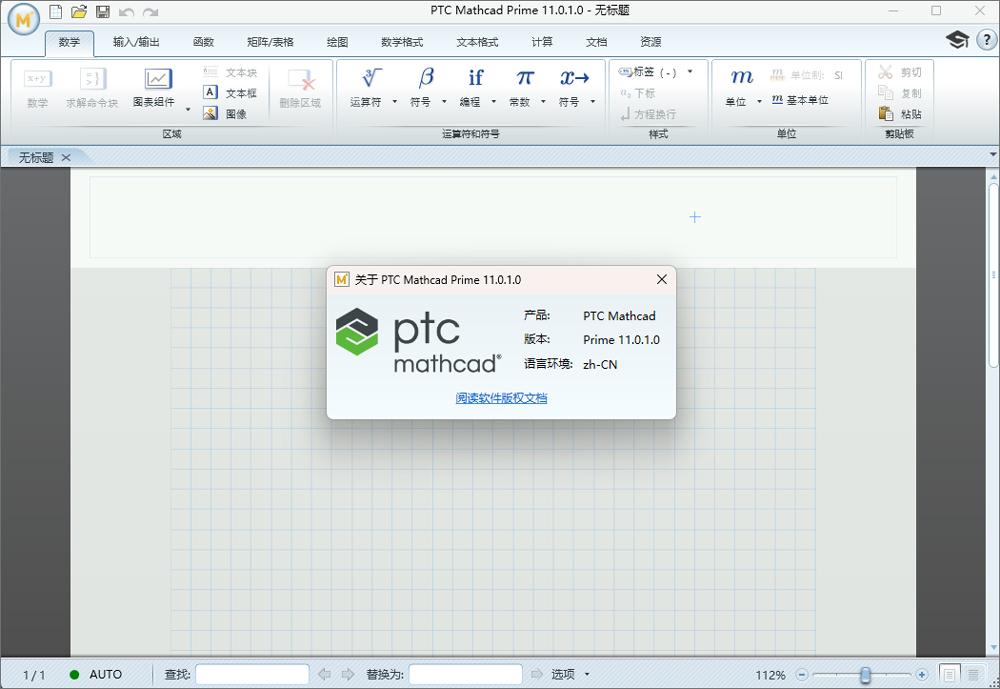Expand the 常数 dropdown arrow
Viewport: 1000px width, 689px height.
click(543, 101)
